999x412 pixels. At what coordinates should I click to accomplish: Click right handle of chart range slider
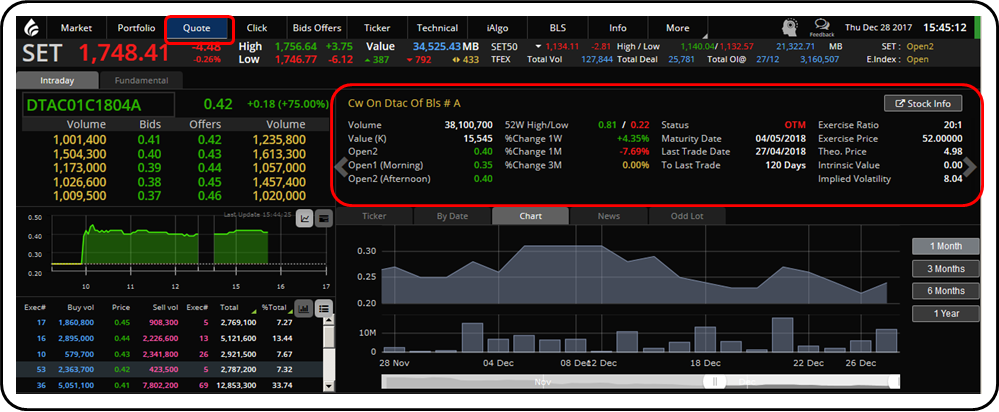(x=894, y=381)
